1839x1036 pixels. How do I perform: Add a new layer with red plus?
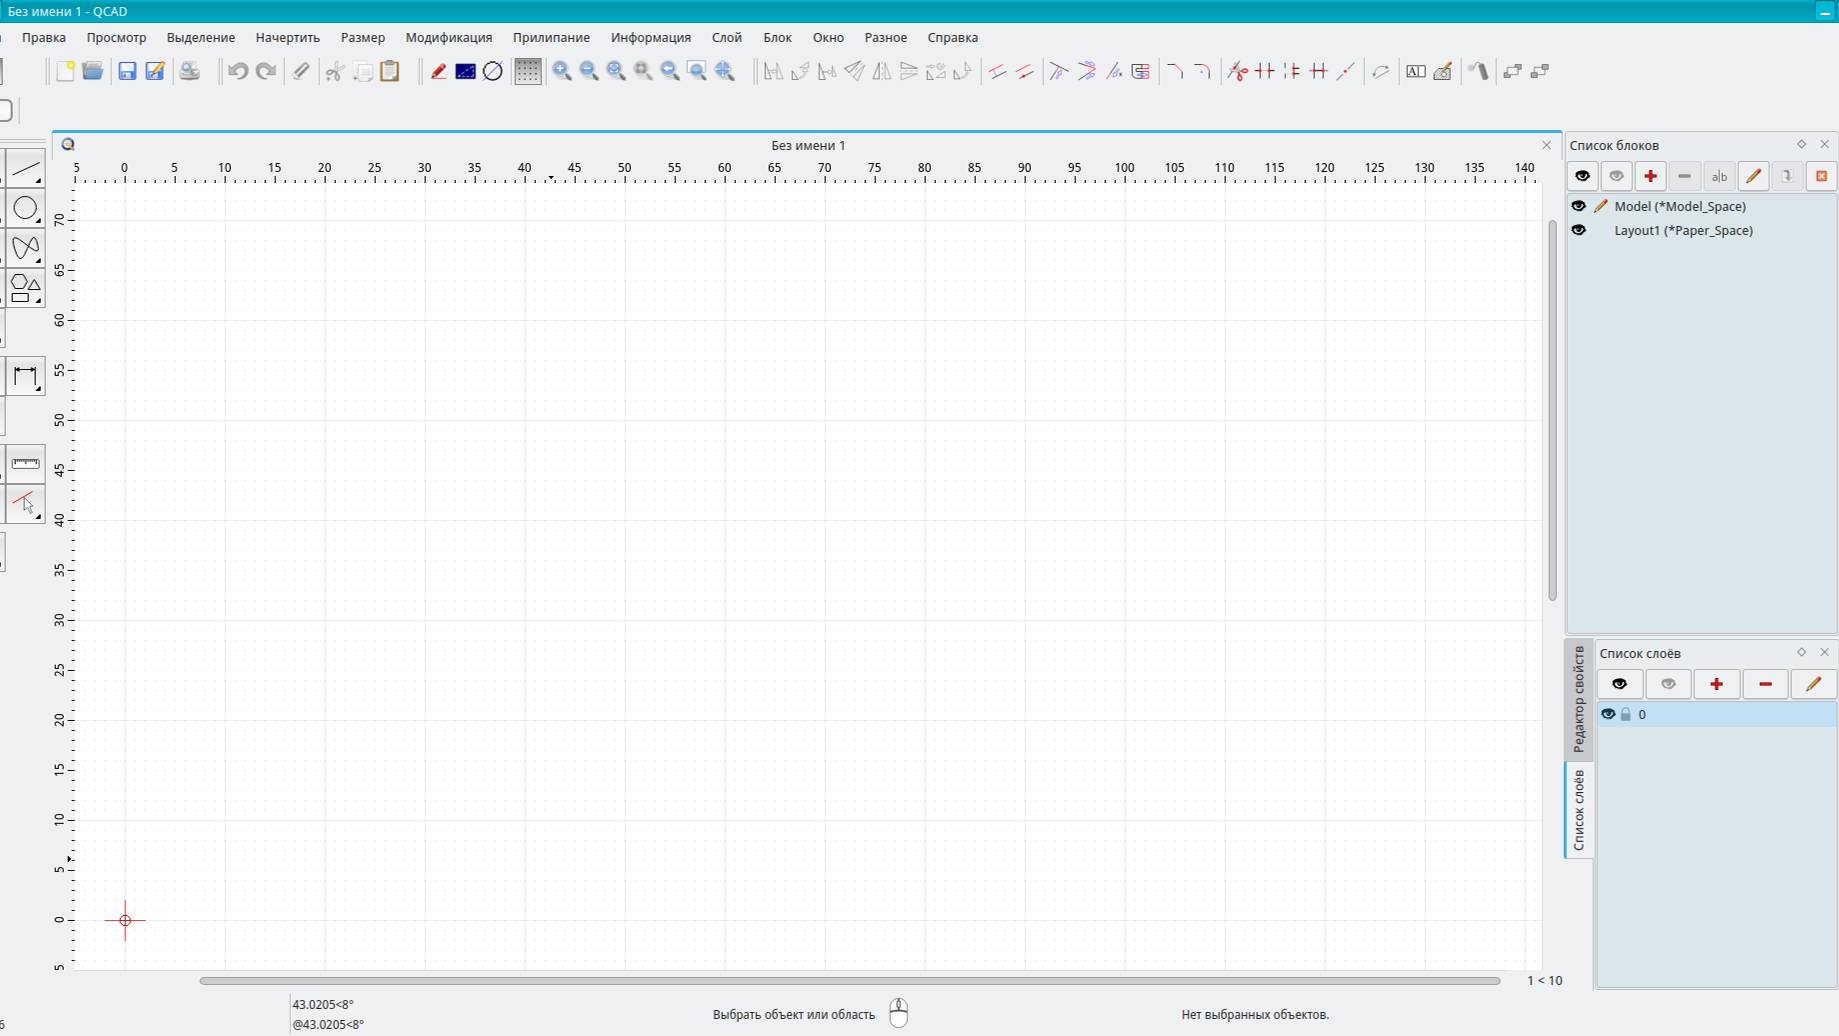(1716, 684)
